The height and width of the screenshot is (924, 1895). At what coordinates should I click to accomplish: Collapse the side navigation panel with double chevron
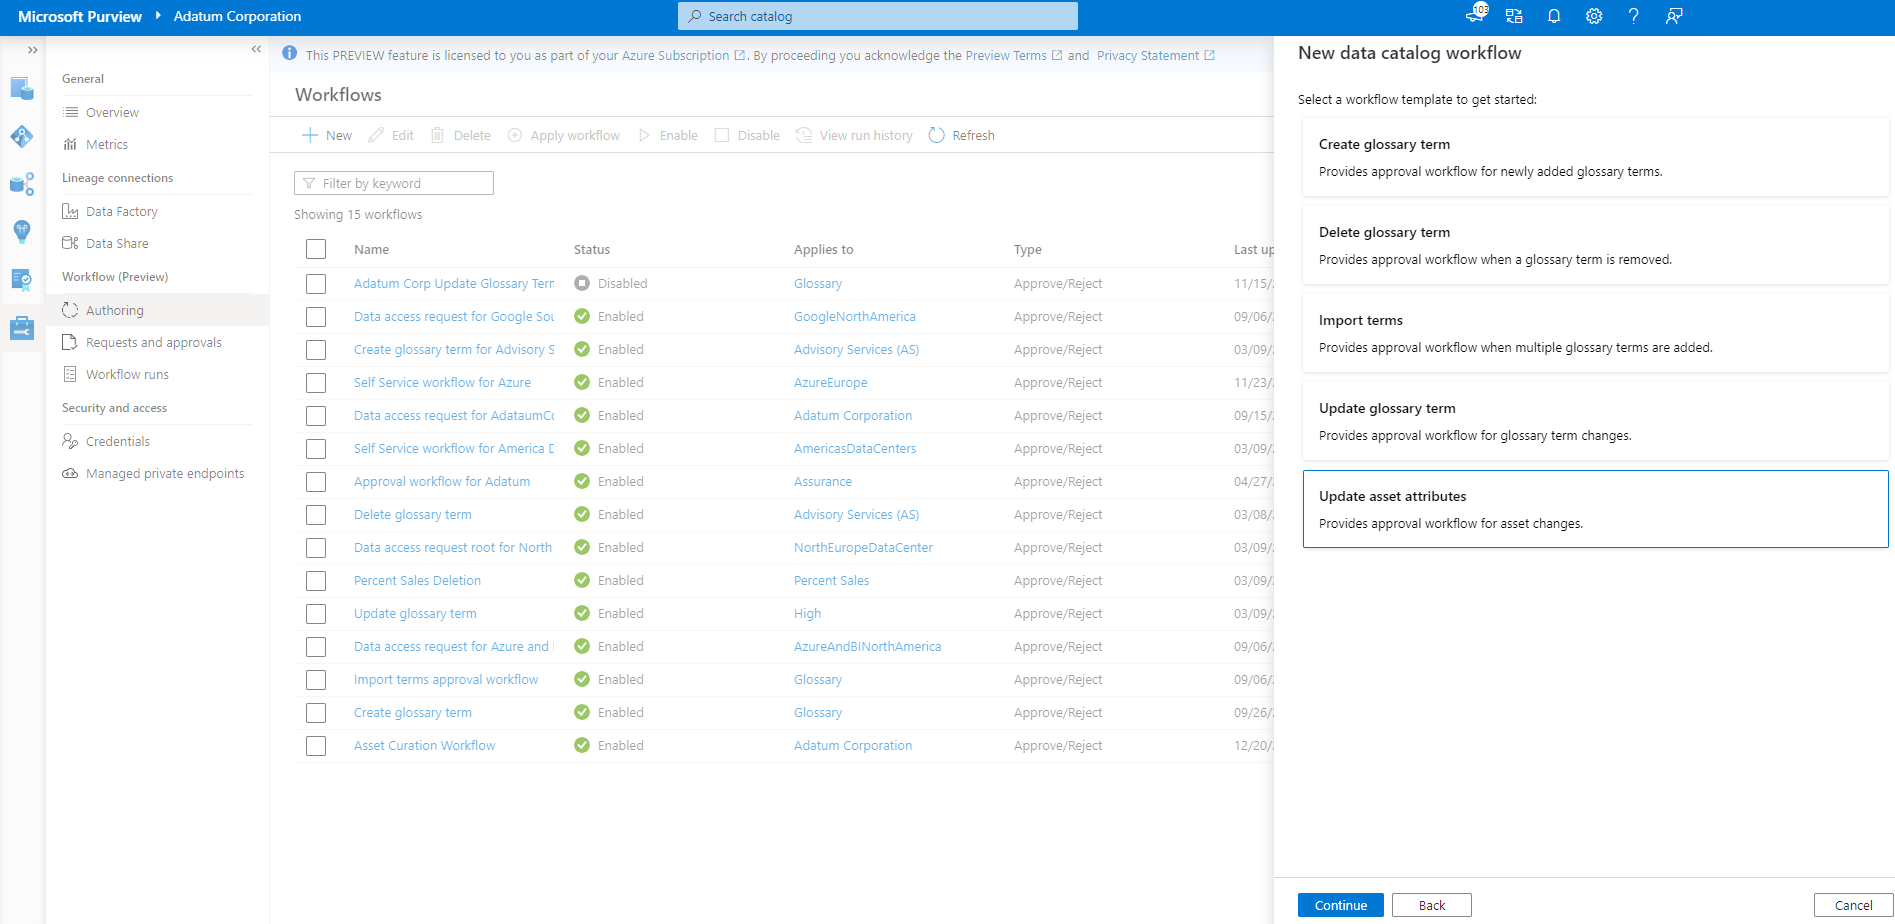click(256, 49)
